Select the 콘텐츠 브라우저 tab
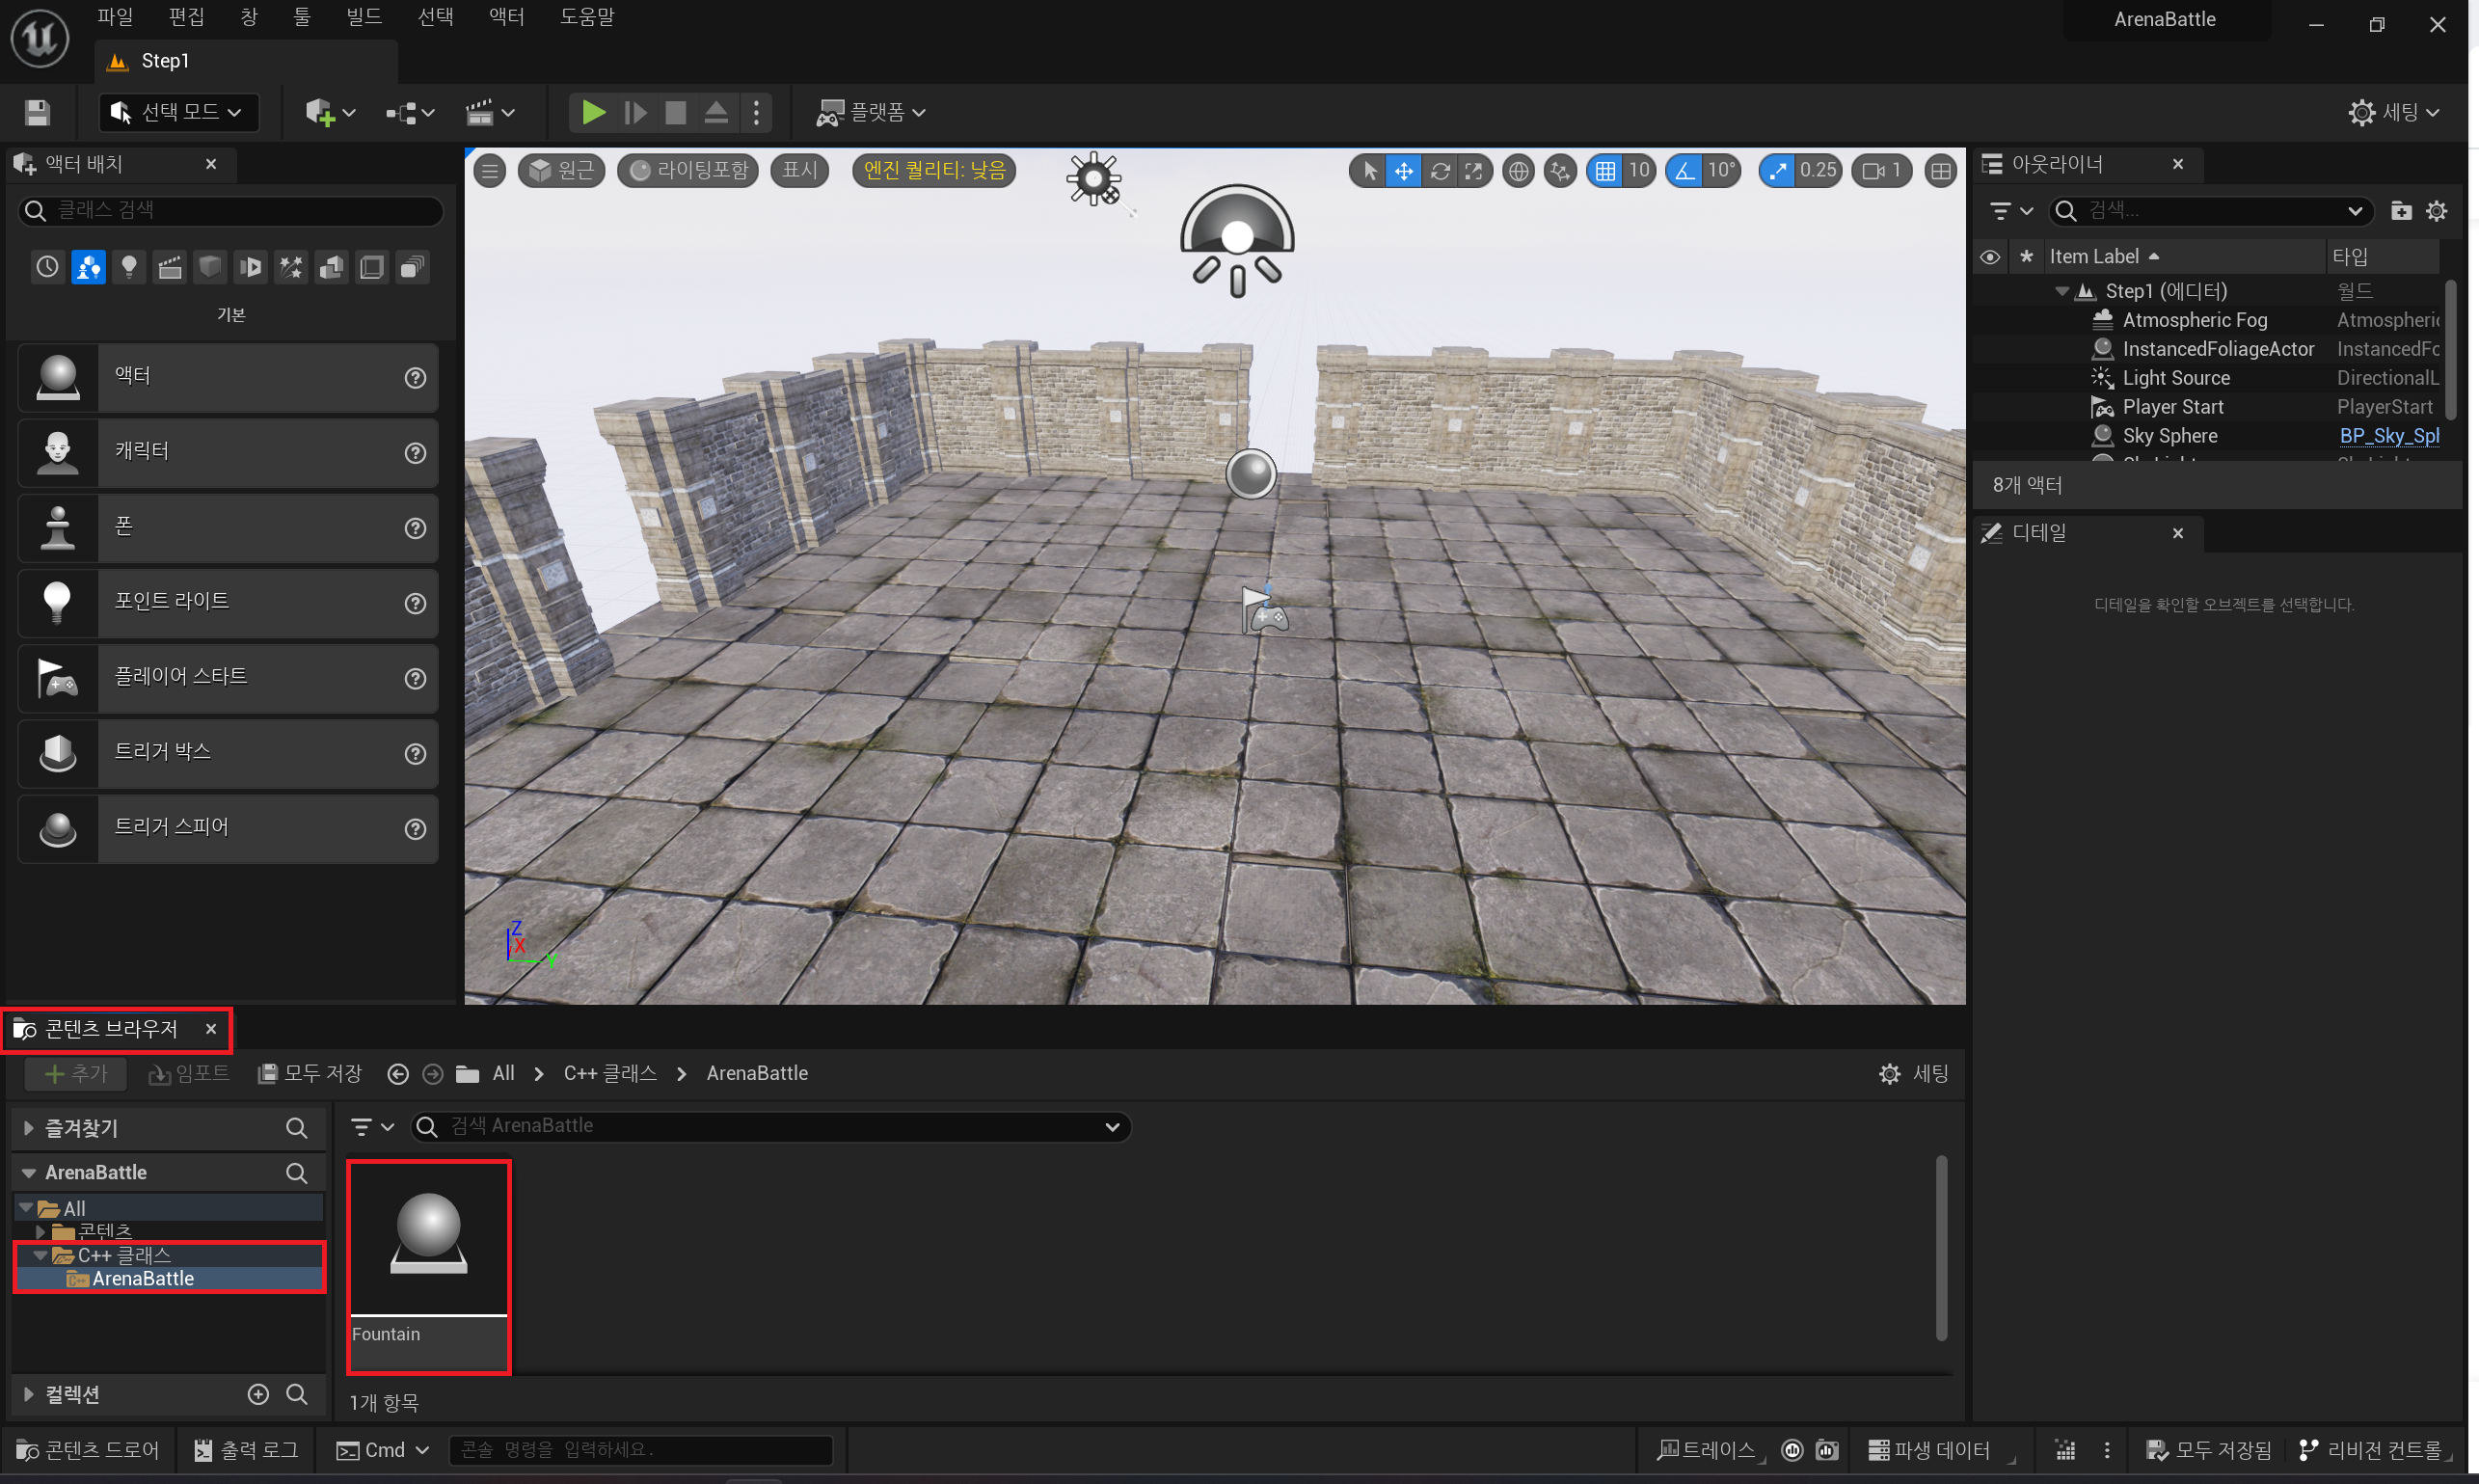The image size is (2479, 1484). click(x=110, y=1029)
